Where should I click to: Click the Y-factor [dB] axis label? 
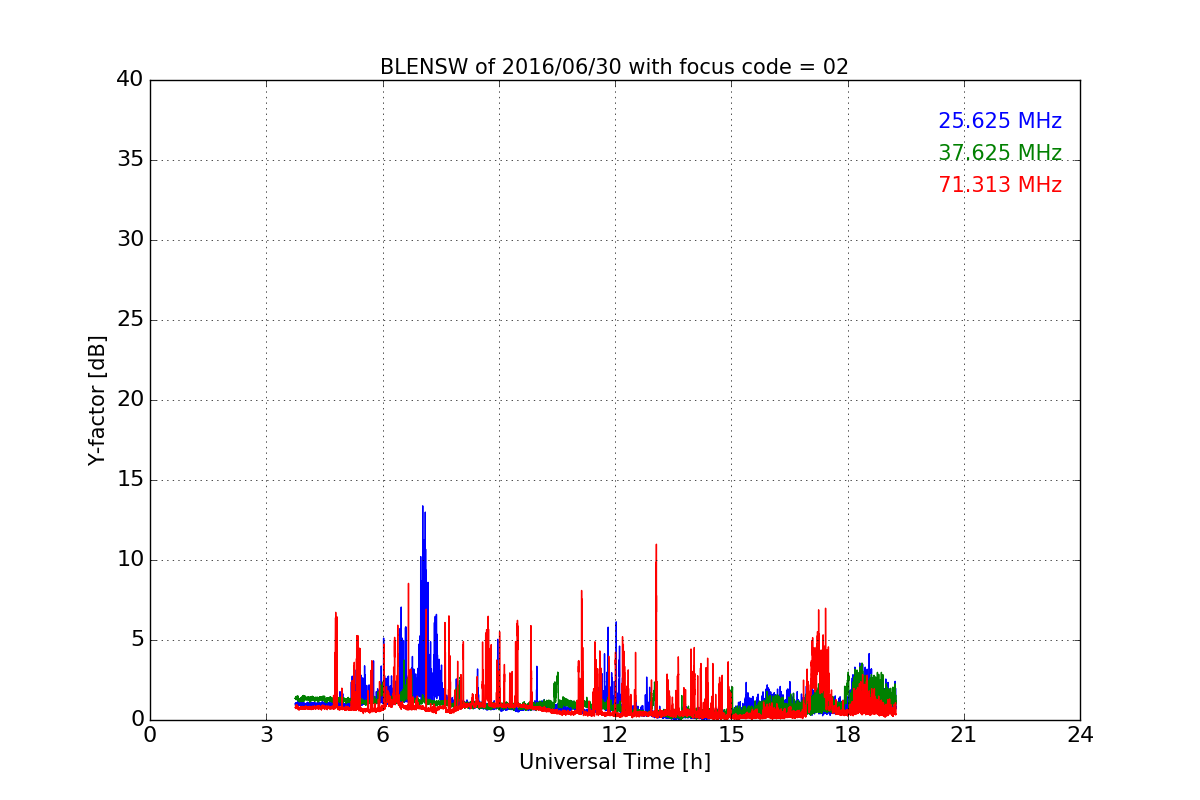[x=97, y=400]
